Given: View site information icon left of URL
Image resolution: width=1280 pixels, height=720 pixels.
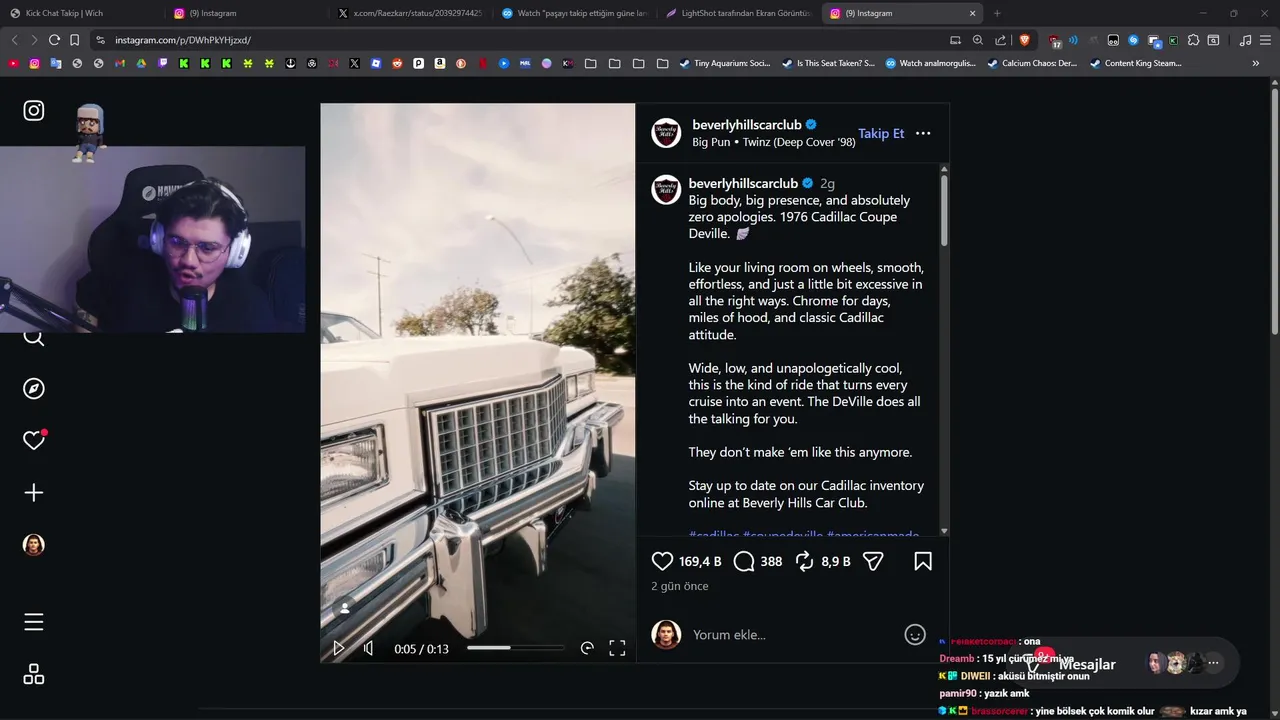Looking at the screenshot, I should (100, 40).
